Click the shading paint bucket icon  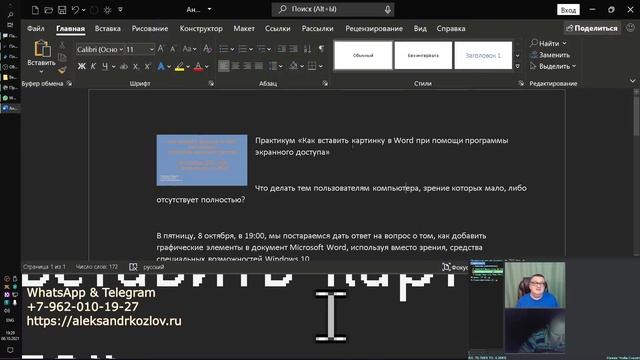coord(294,66)
